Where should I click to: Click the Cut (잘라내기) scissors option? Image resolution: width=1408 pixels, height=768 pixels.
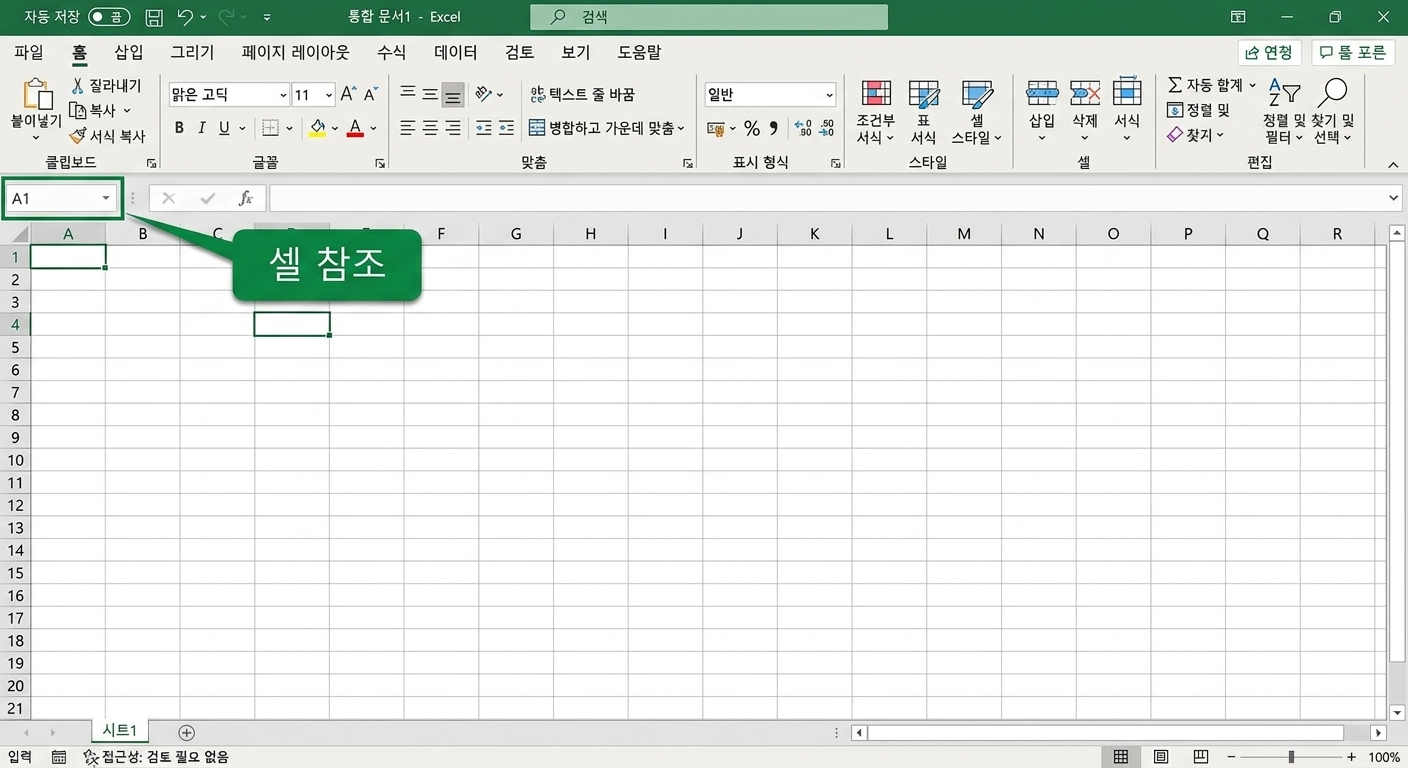[106, 86]
